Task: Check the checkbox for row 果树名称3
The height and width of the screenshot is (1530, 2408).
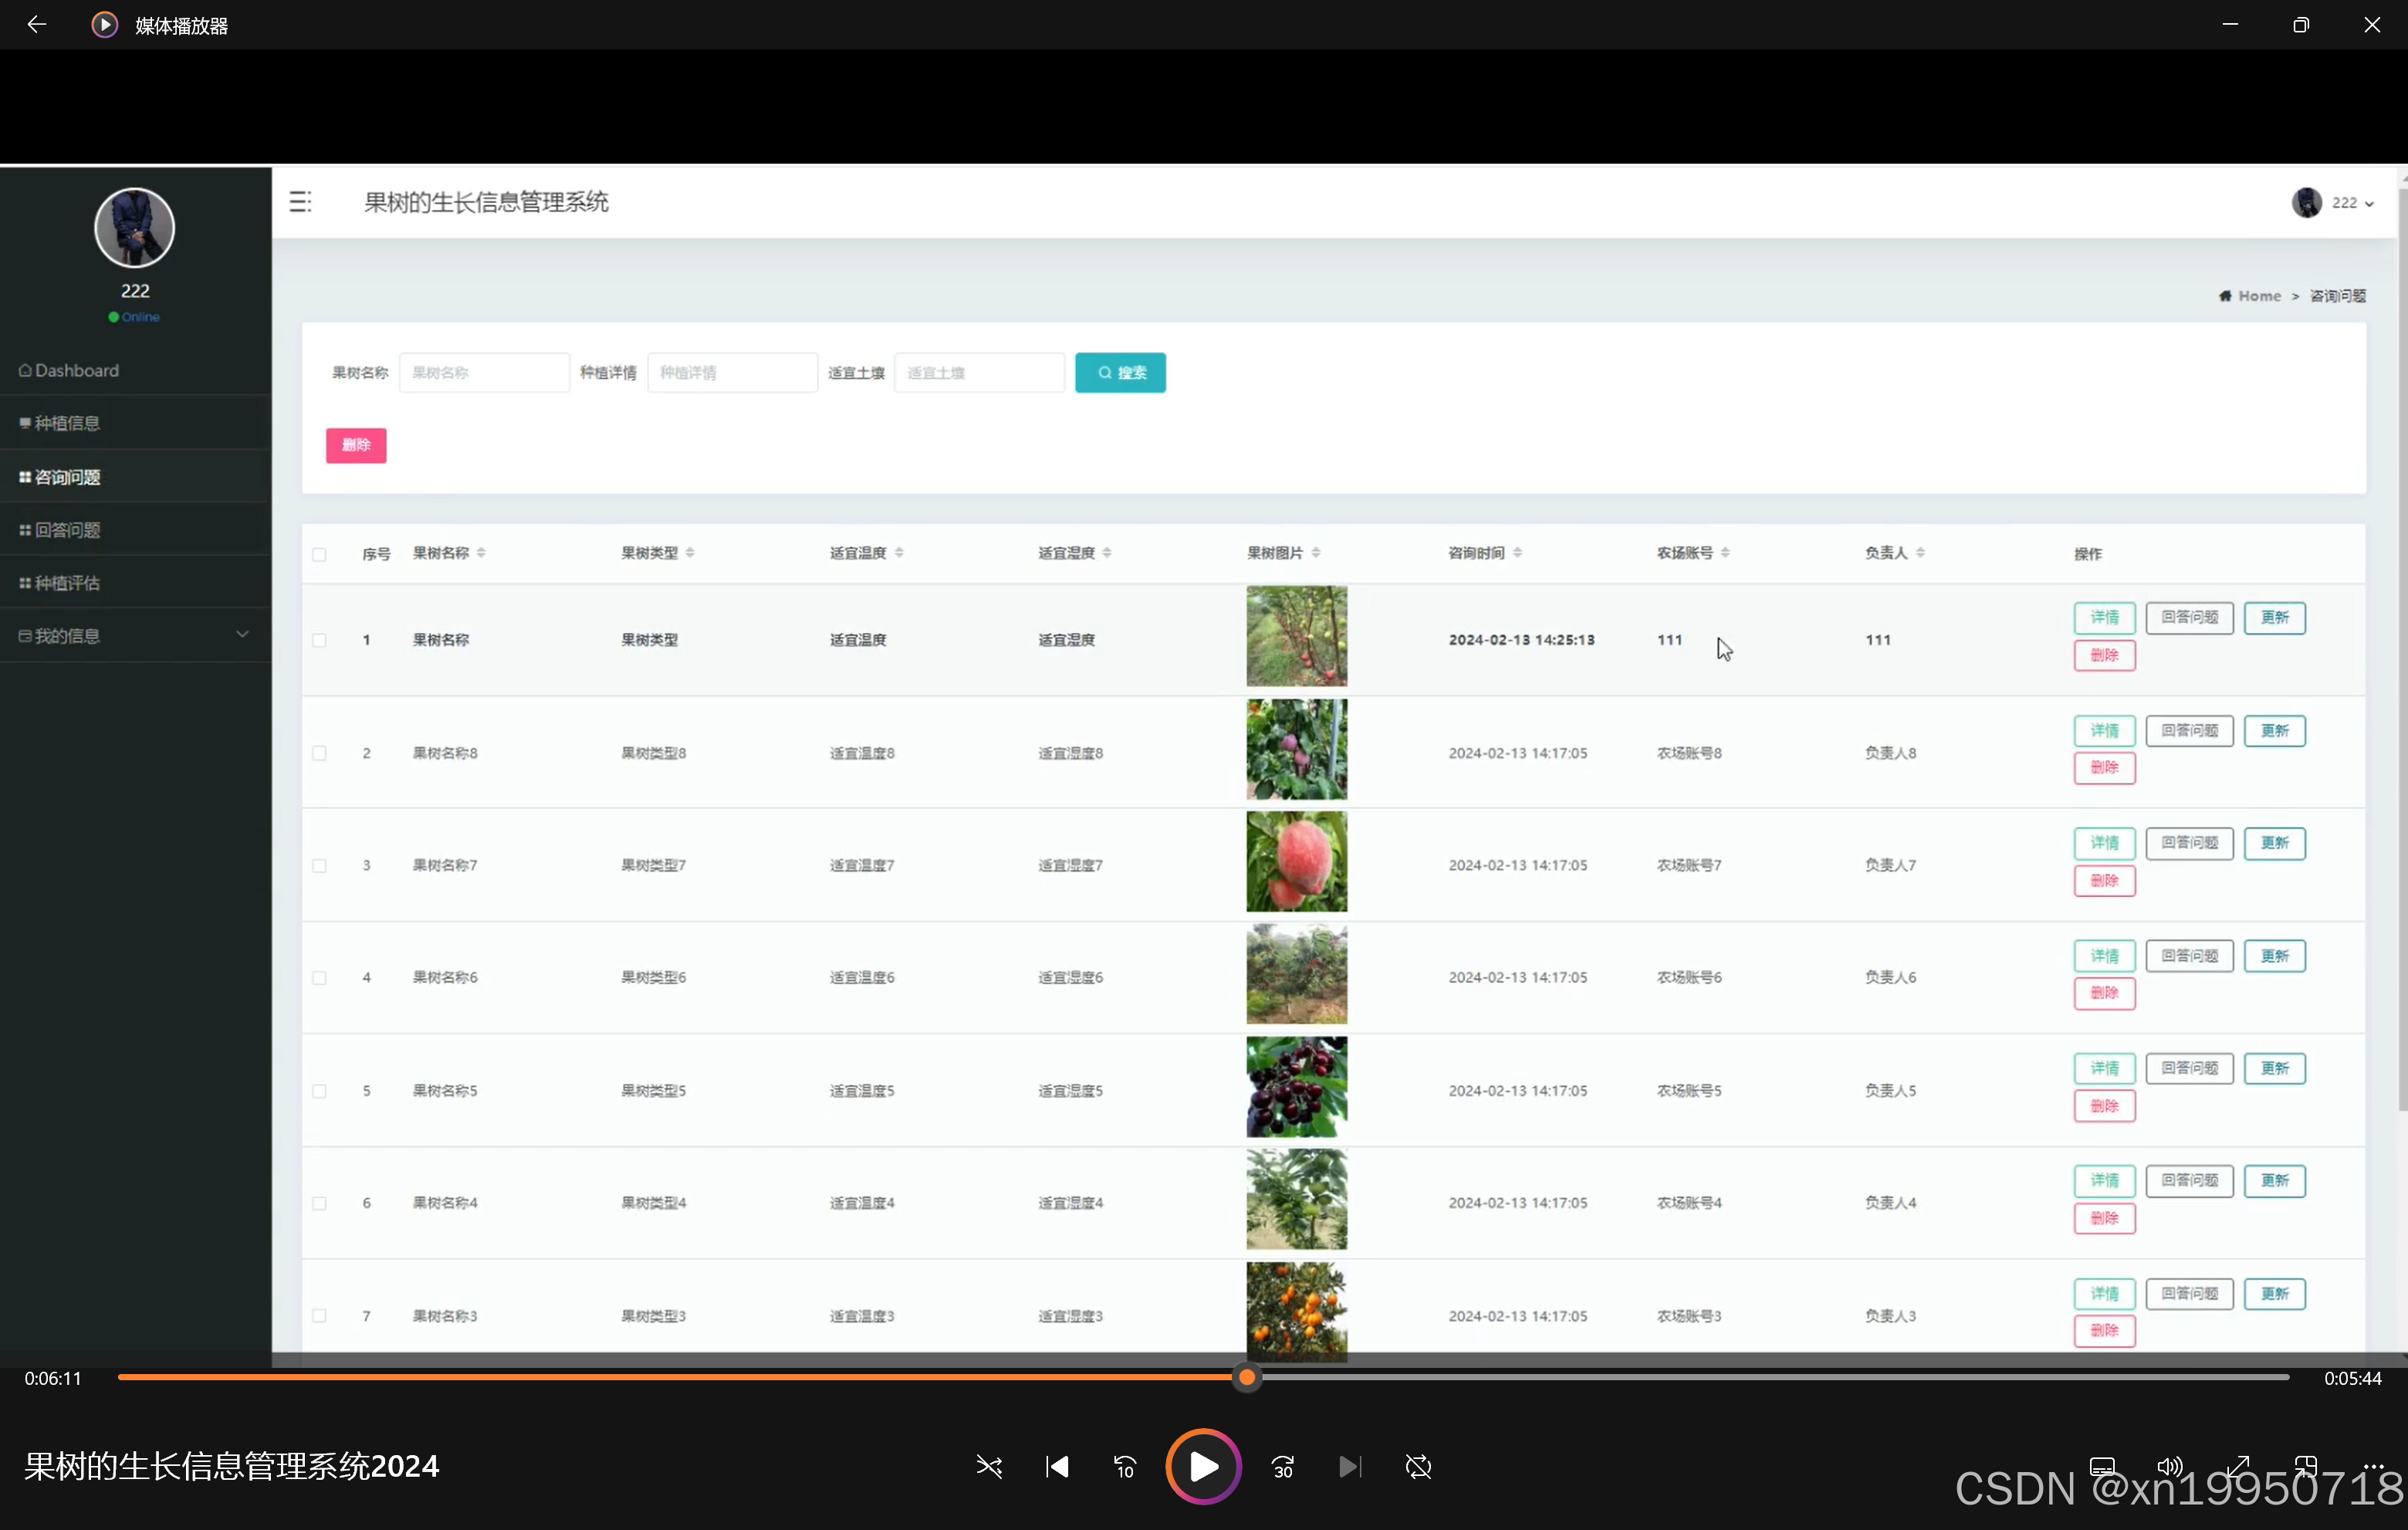Action: coord(319,1316)
